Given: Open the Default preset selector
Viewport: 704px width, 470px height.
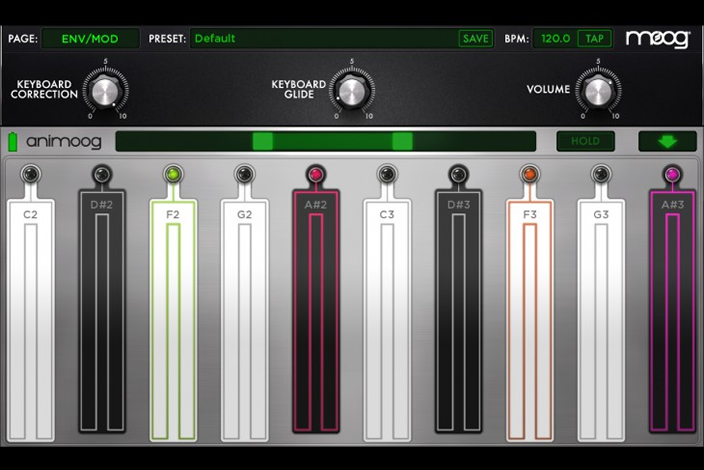Looking at the screenshot, I should (x=323, y=39).
